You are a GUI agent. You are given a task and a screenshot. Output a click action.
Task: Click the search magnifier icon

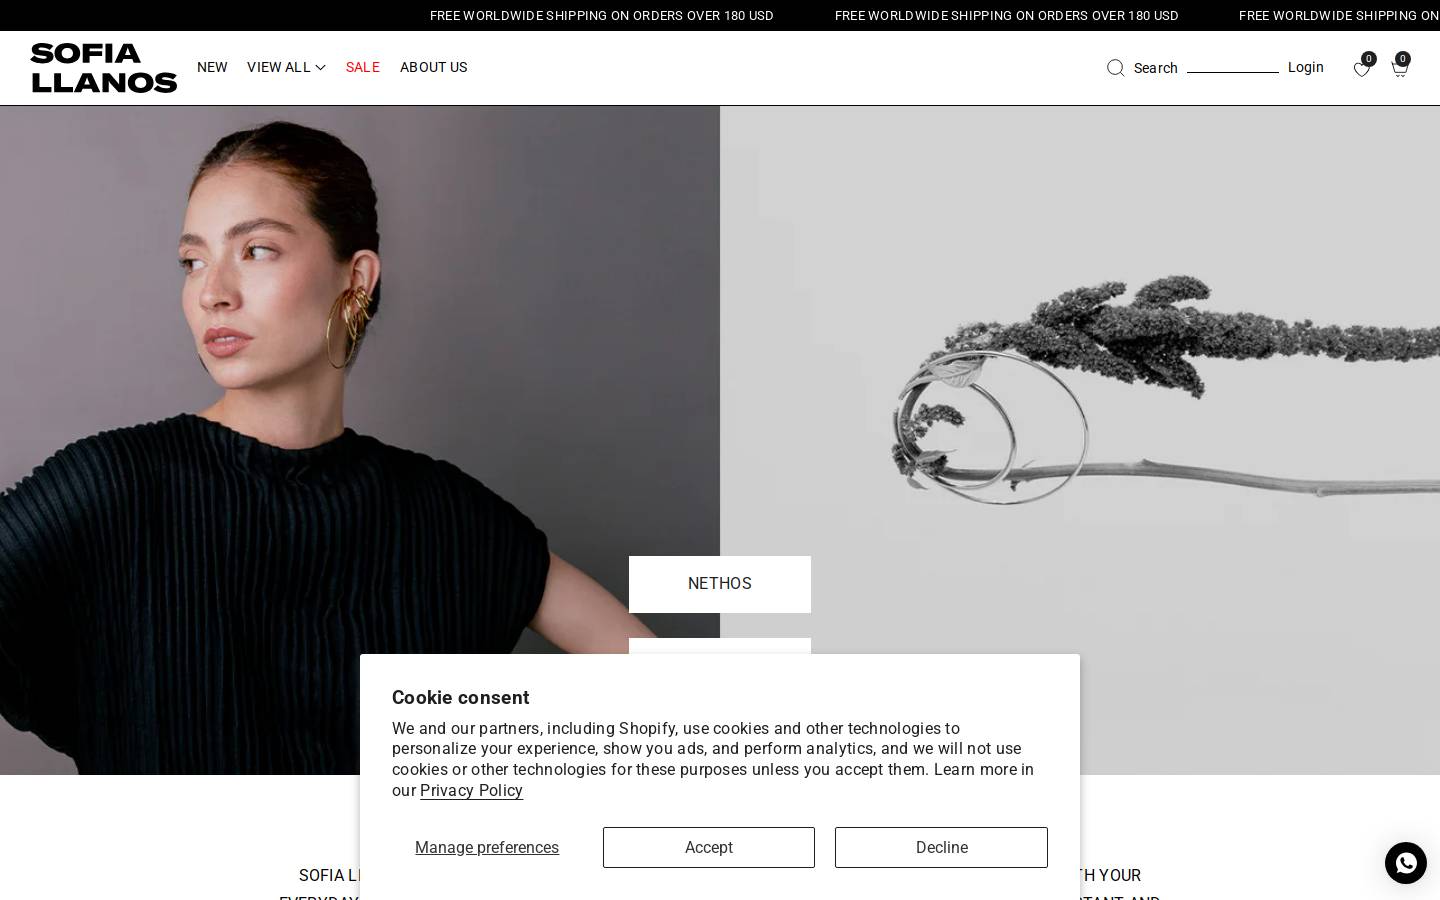tap(1116, 68)
